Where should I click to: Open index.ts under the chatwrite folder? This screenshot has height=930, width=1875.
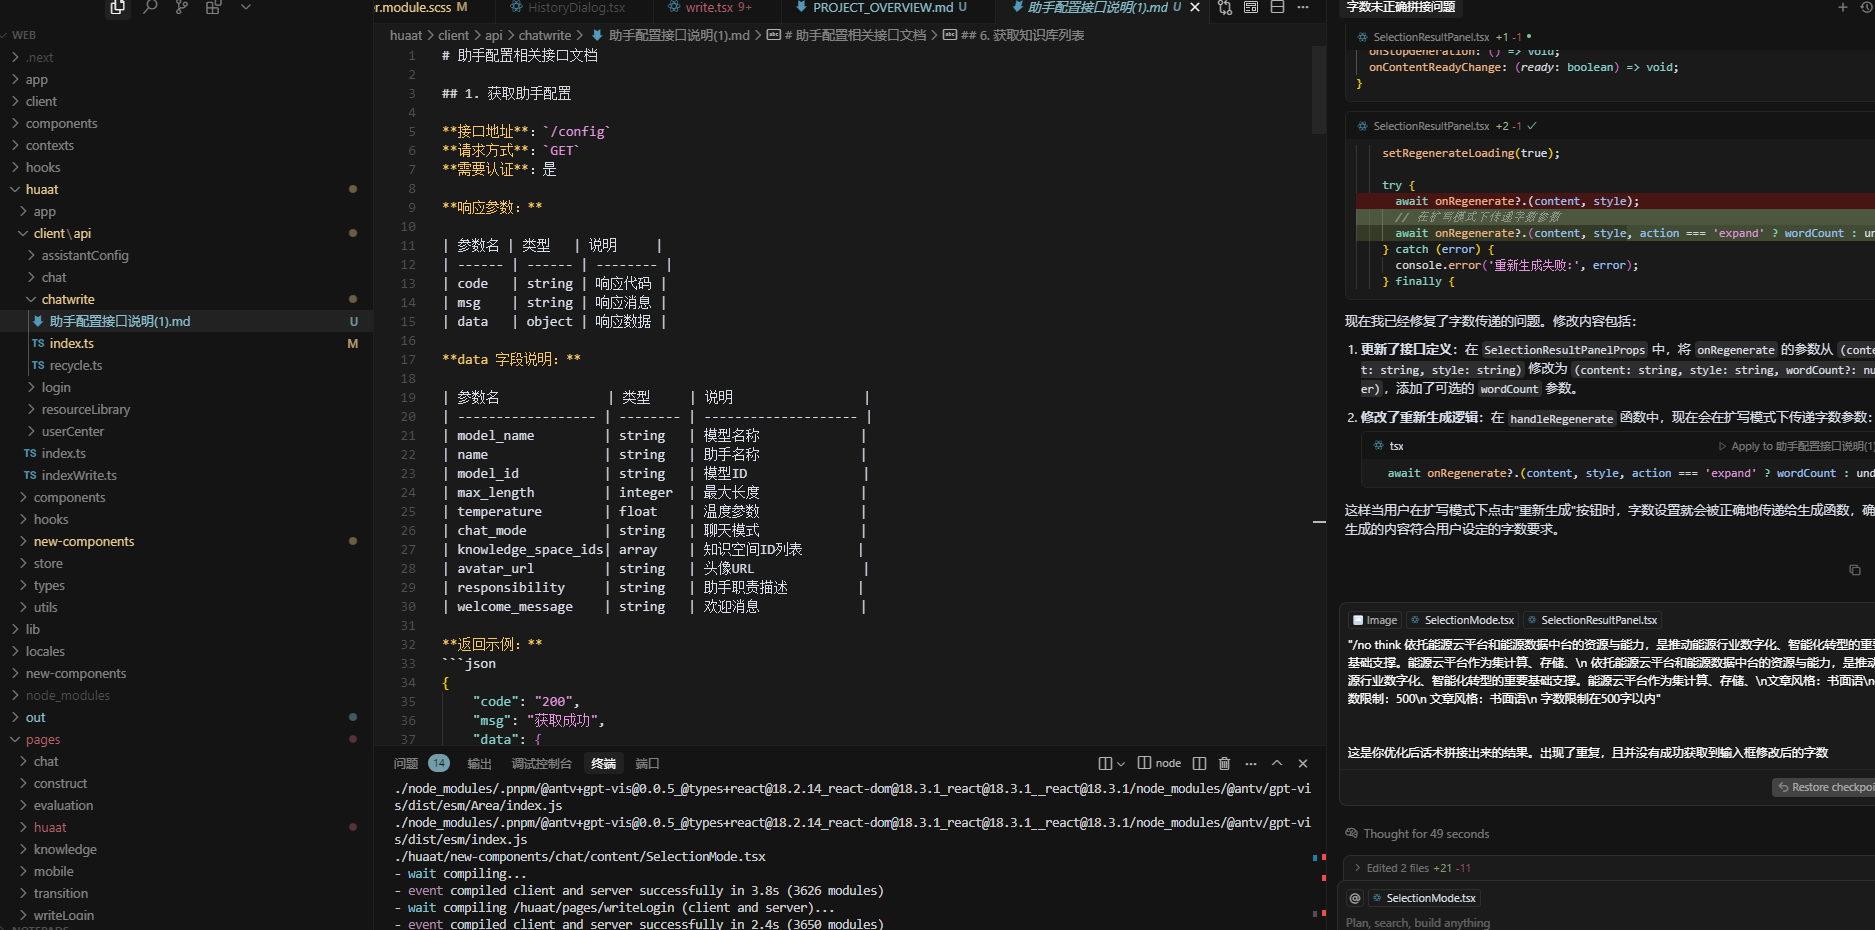click(71, 343)
